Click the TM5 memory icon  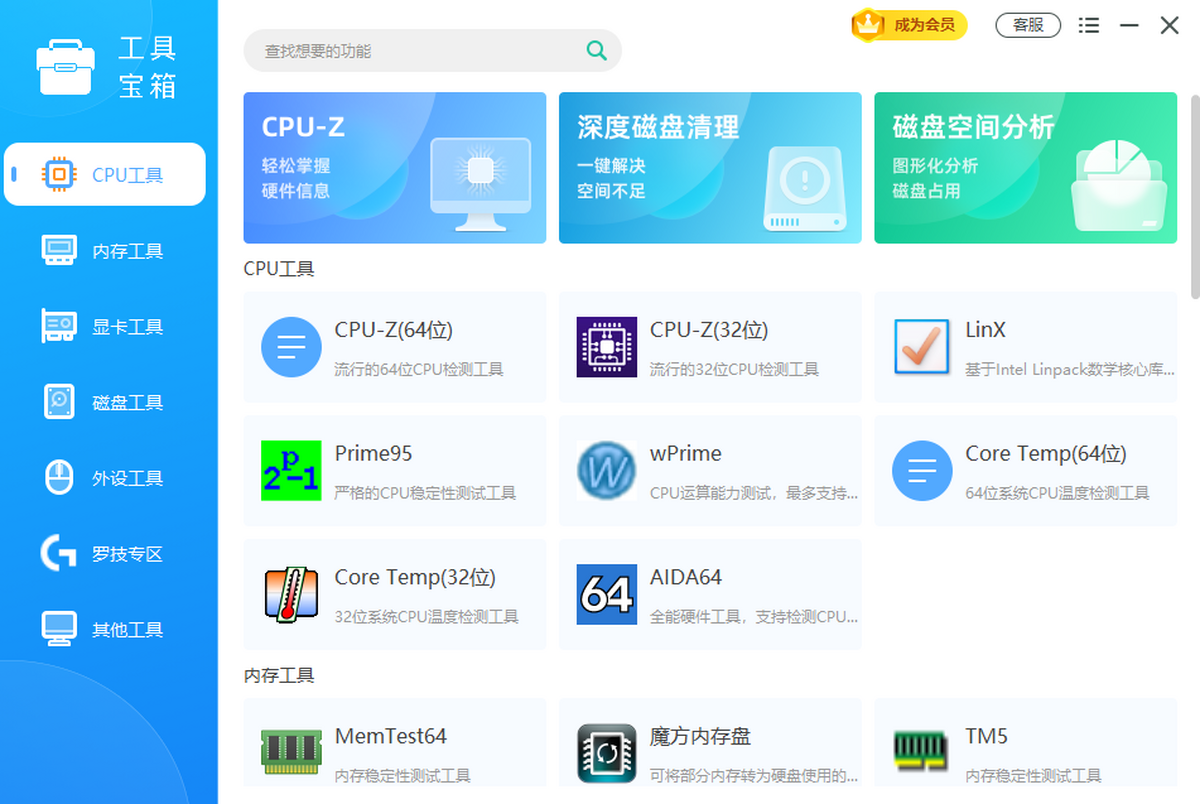pos(922,750)
